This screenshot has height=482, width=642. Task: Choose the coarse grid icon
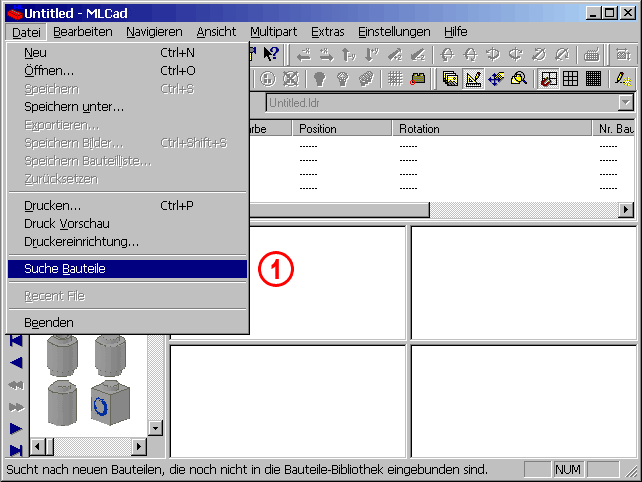click(570, 79)
